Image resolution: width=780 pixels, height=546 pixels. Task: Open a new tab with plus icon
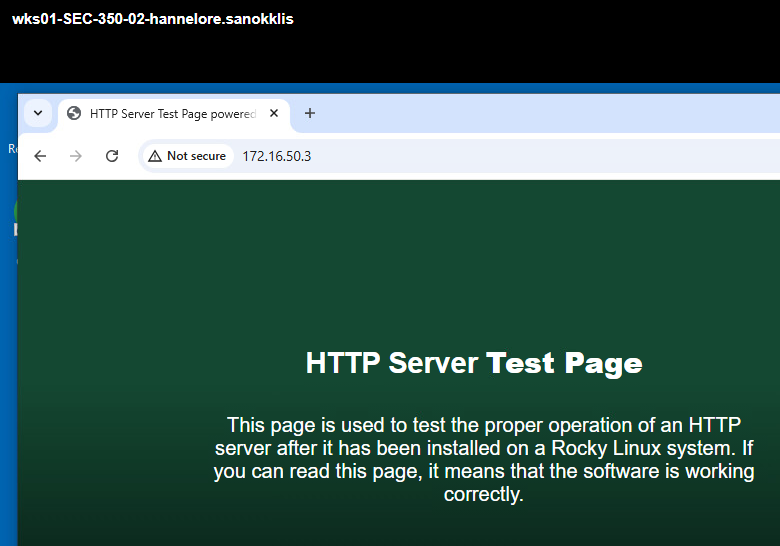point(310,113)
